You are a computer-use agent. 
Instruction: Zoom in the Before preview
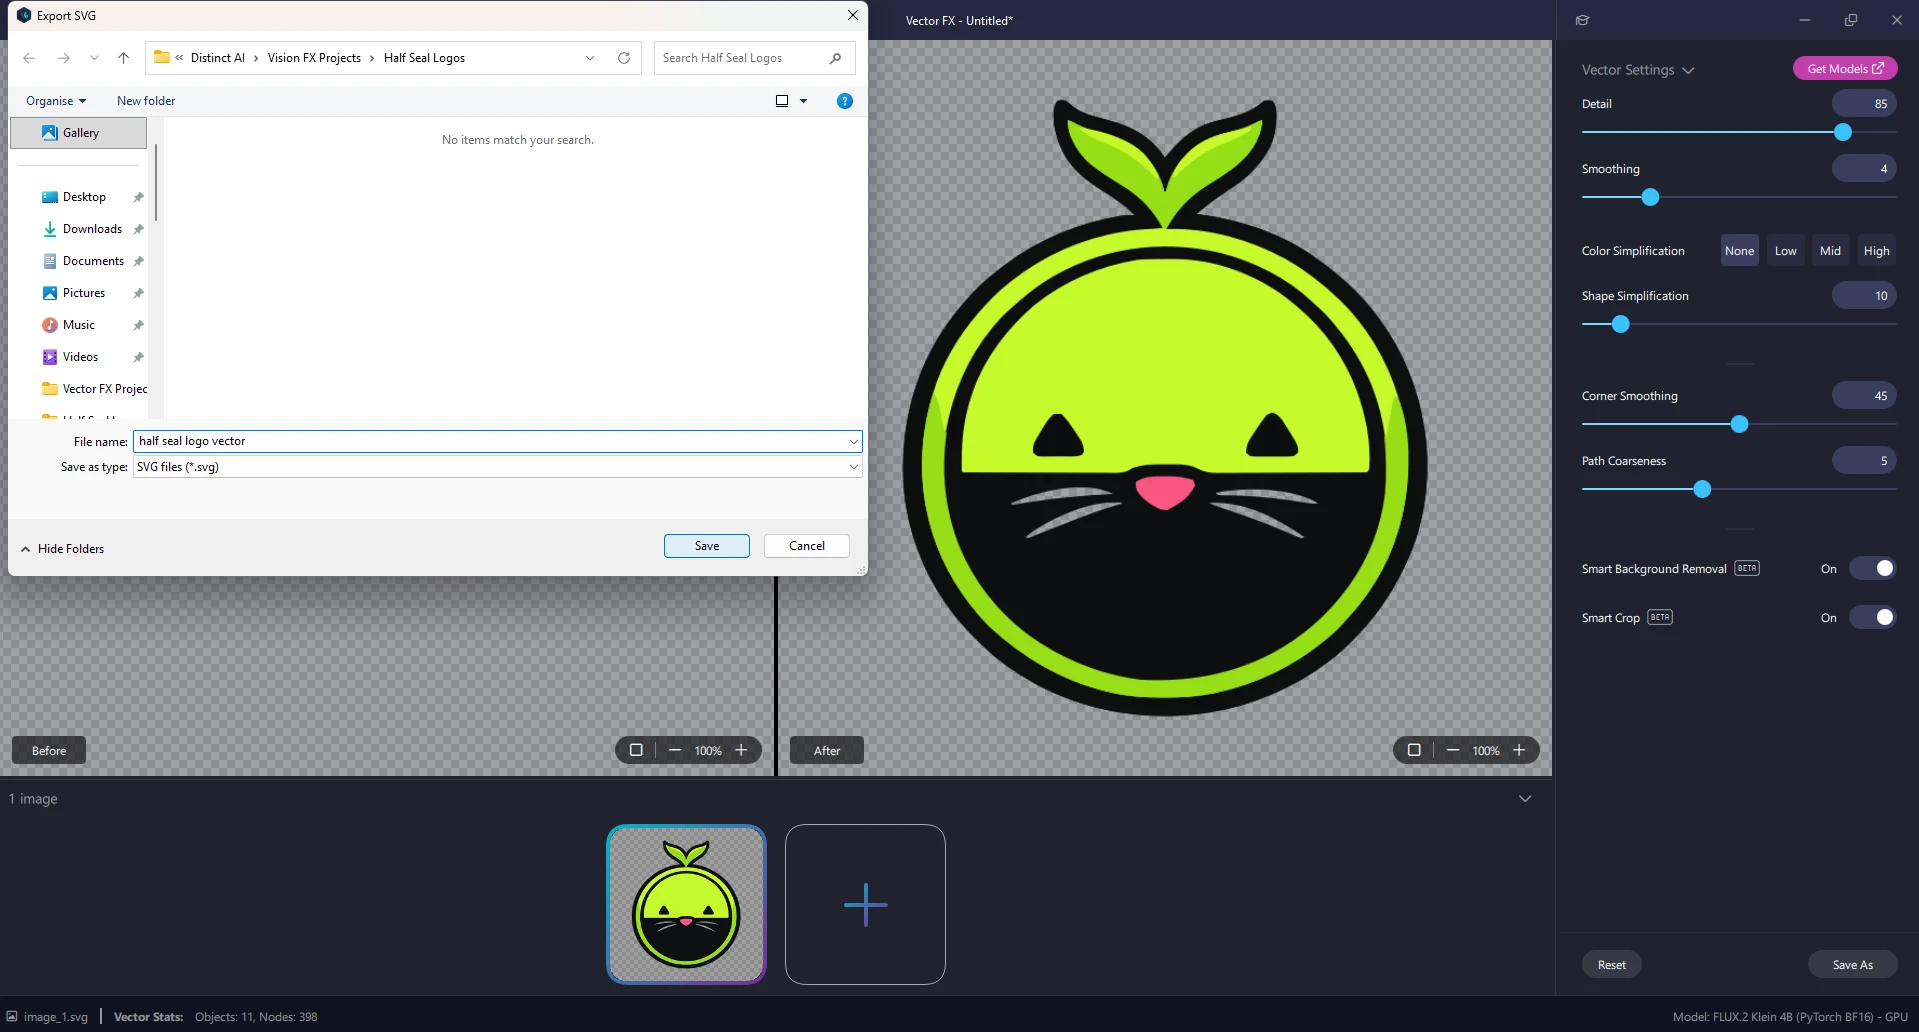click(741, 750)
